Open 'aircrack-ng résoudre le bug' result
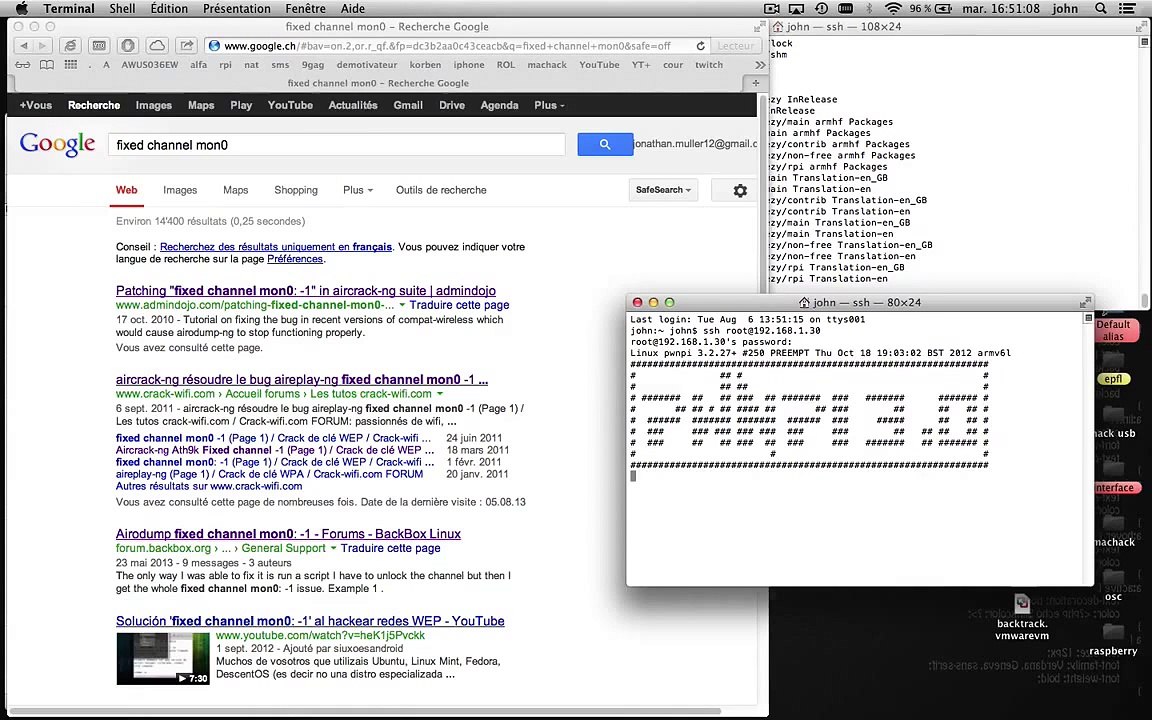The image size is (1152, 720). [x=302, y=380]
